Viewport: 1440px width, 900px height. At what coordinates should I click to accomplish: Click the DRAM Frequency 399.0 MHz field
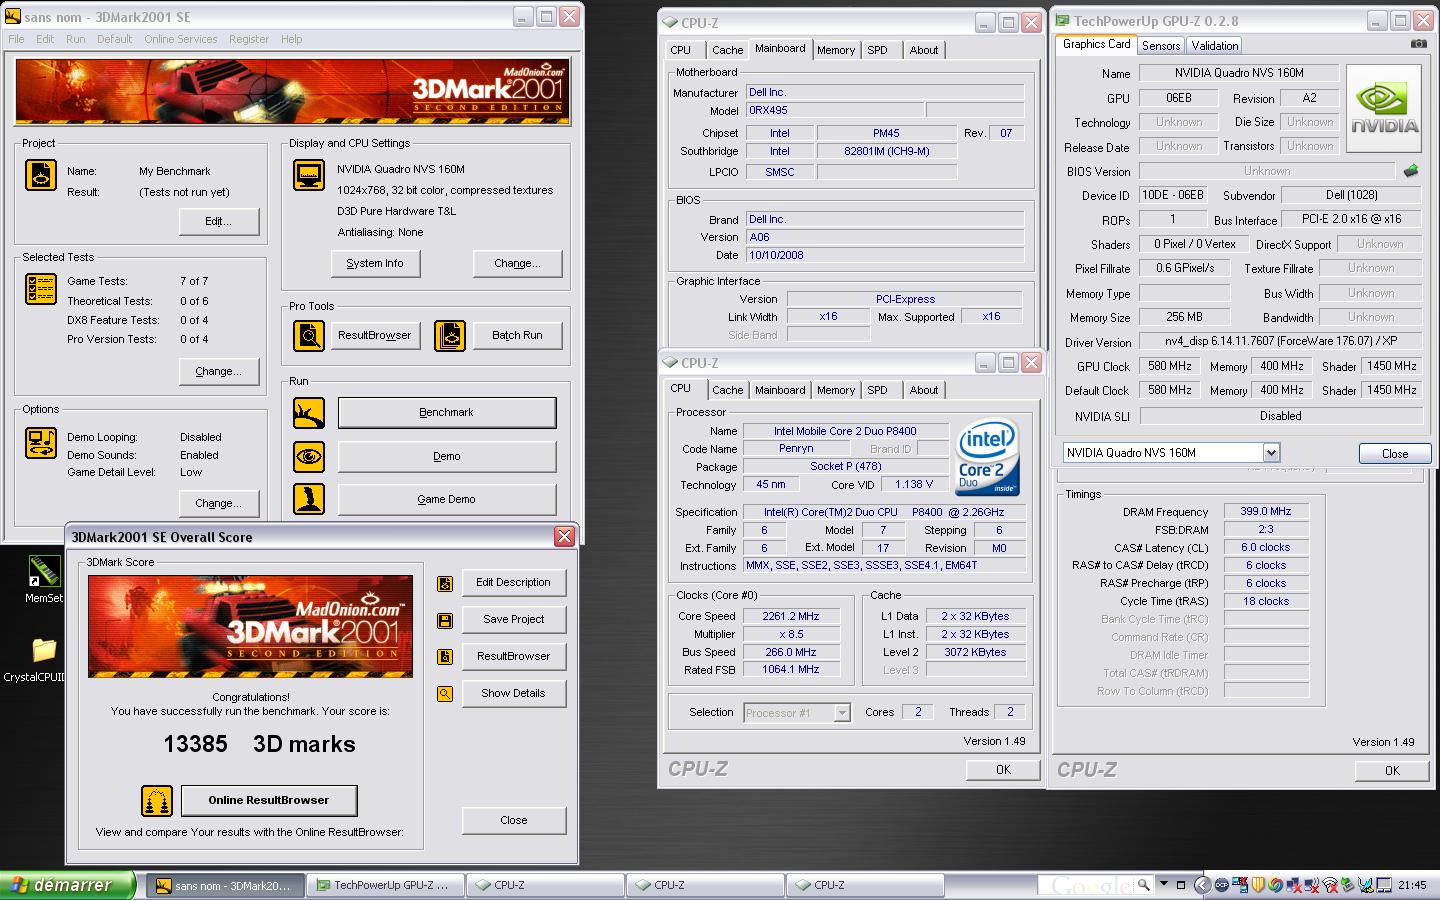coord(1266,511)
